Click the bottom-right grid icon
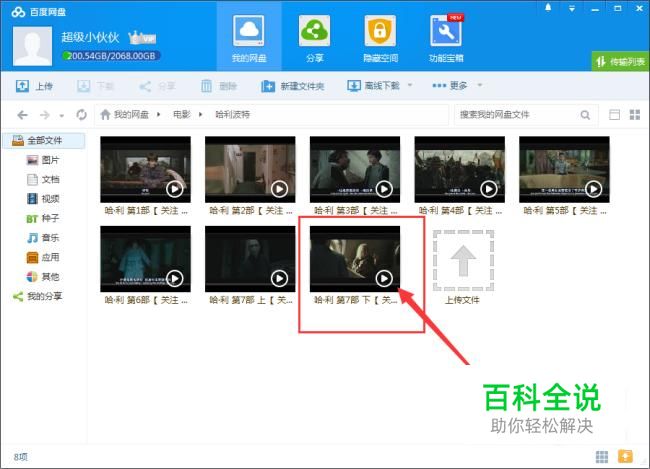650x469 pixels. 601,457
